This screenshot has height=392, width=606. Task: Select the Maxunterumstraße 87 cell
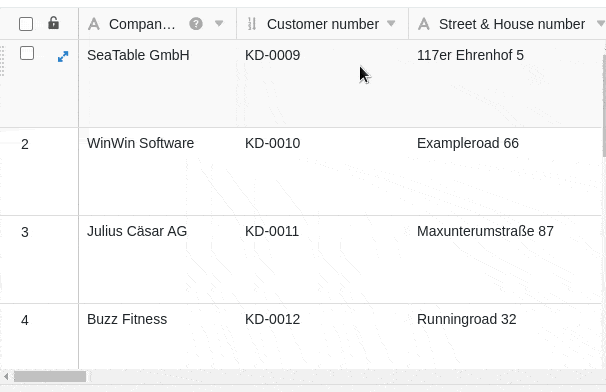click(505, 260)
